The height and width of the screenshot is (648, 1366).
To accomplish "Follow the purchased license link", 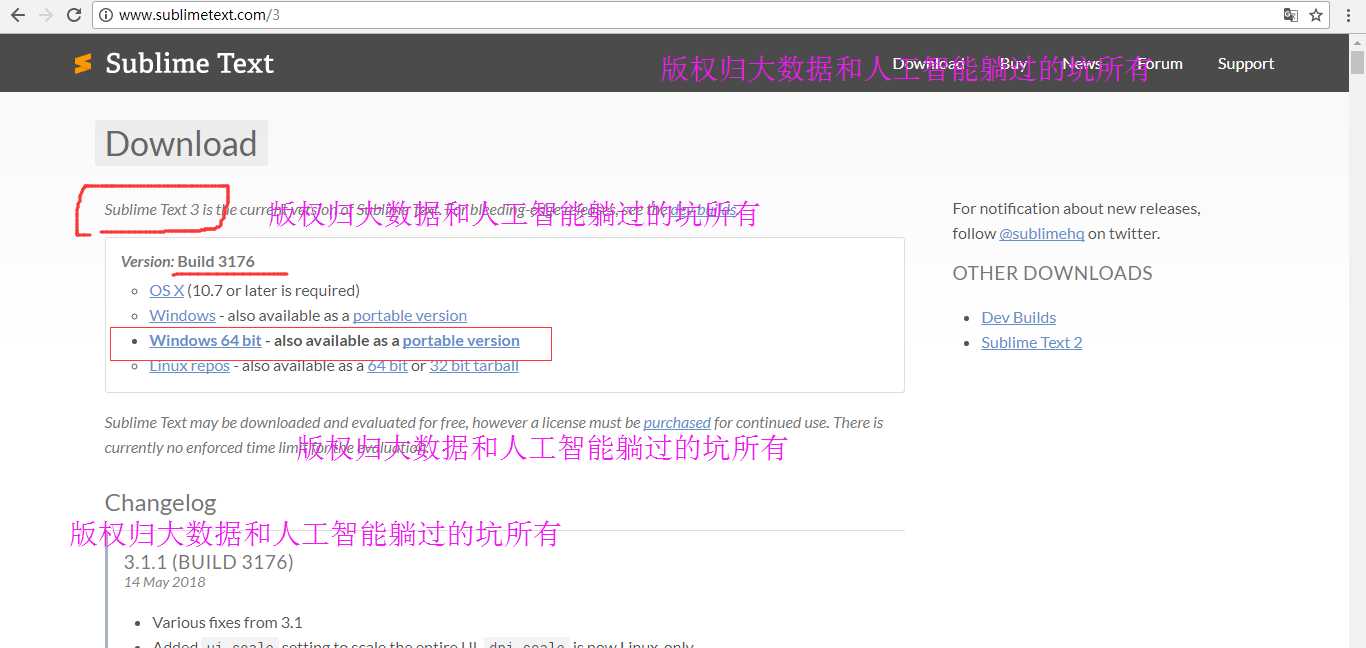I will (677, 422).
